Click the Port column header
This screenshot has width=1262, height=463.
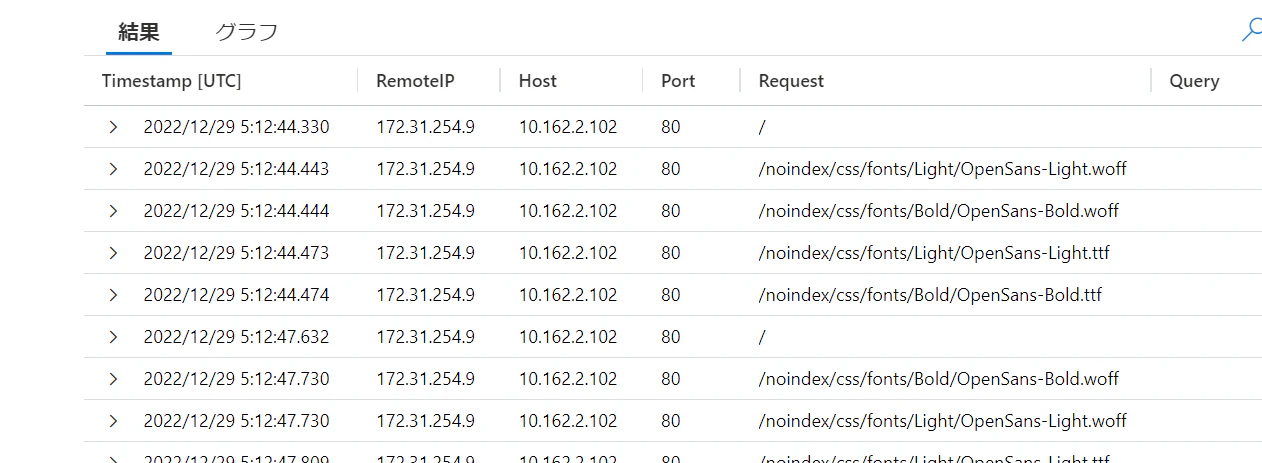[678, 81]
